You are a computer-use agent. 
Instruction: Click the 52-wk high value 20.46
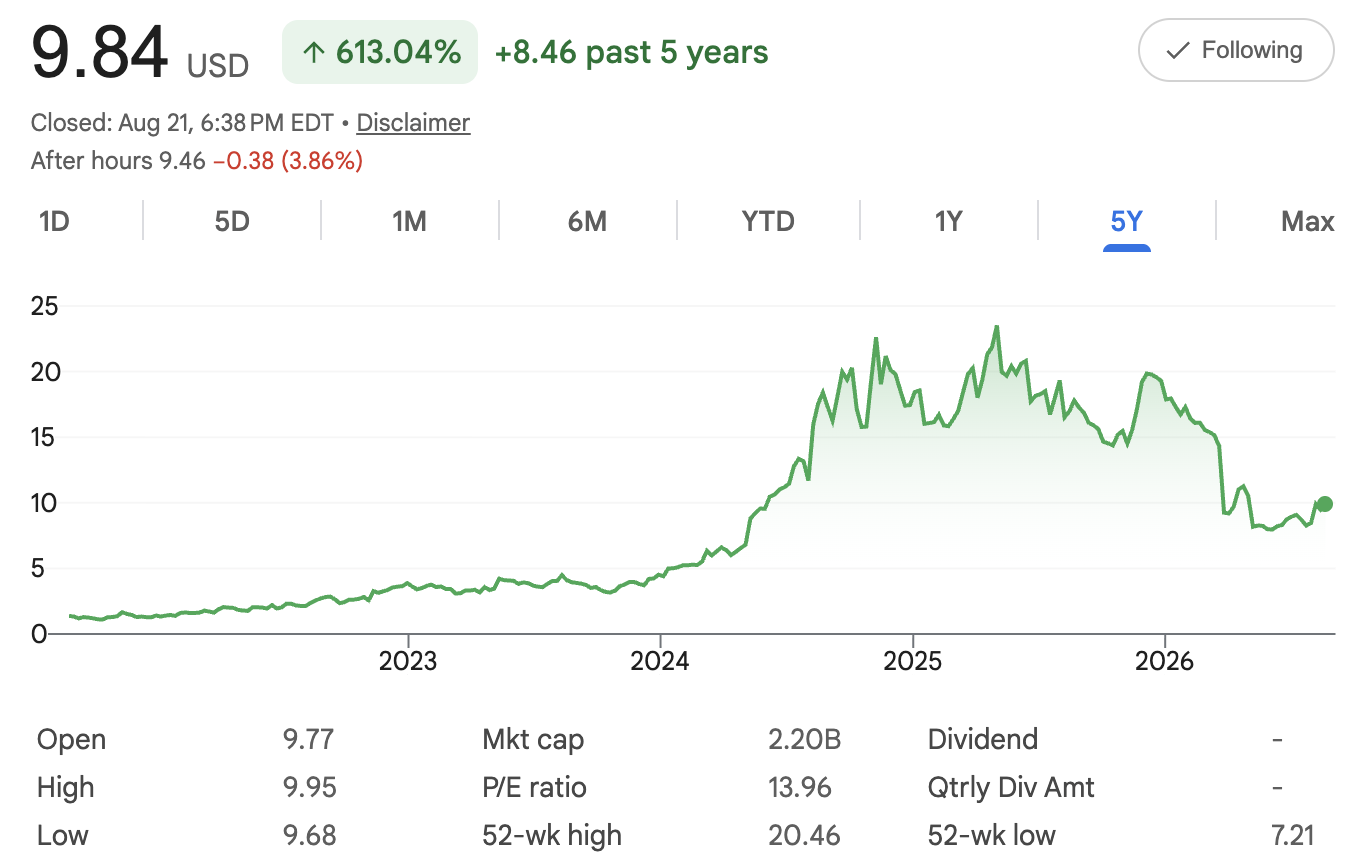point(804,836)
